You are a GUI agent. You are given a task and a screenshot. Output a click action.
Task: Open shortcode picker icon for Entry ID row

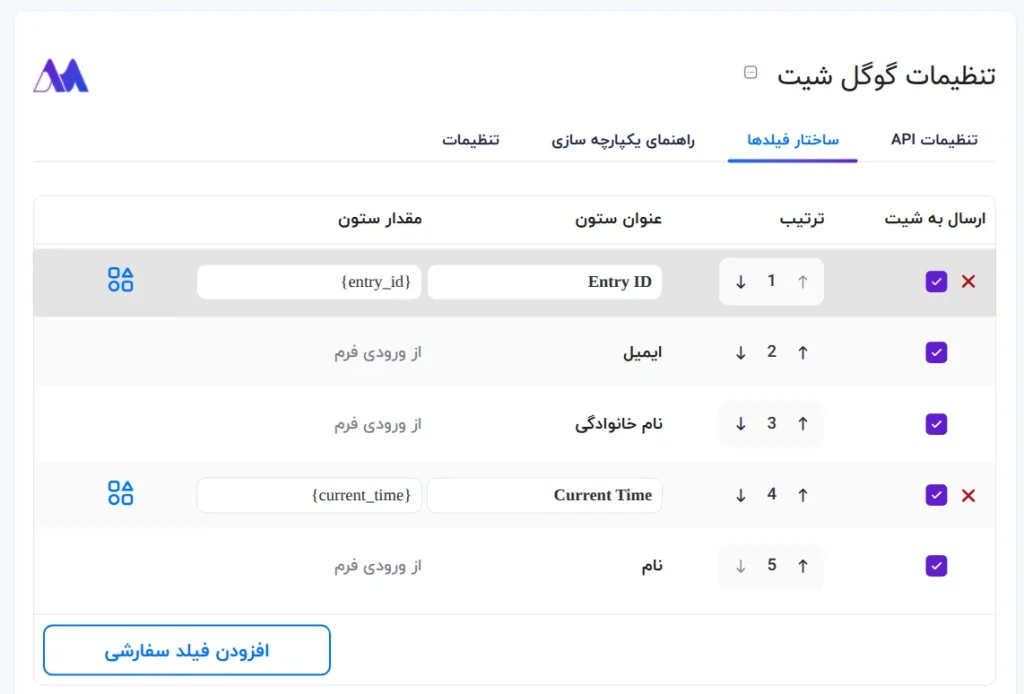120,280
